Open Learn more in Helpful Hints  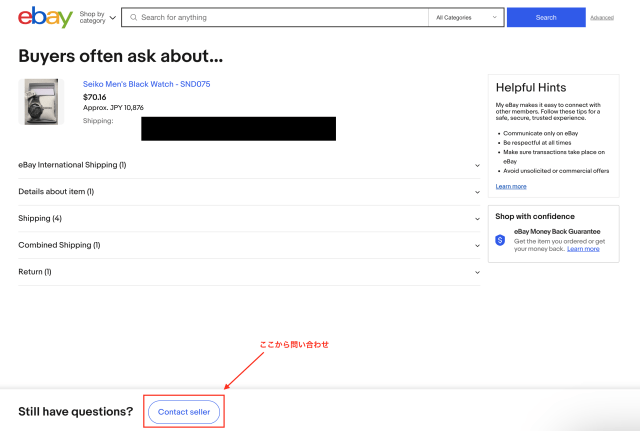511,186
